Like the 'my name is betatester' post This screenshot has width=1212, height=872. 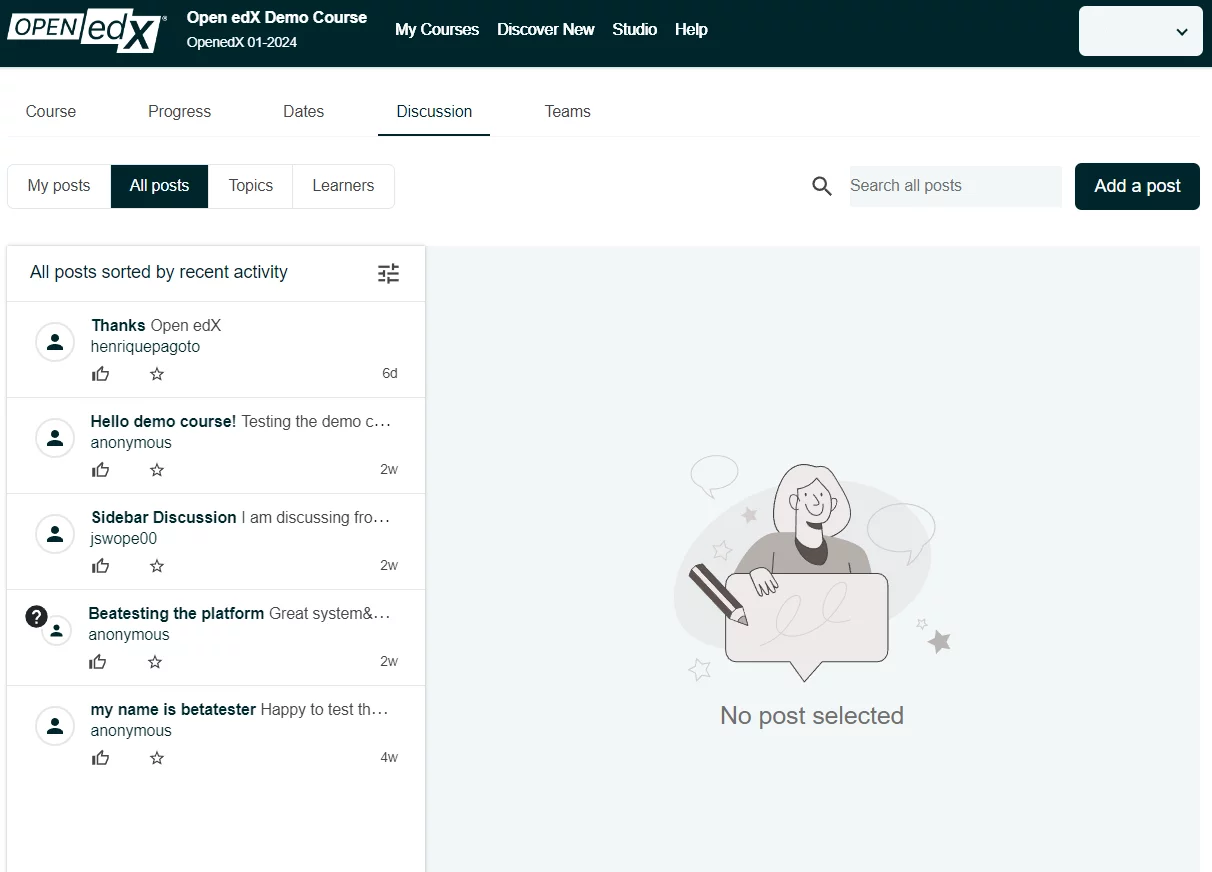tap(101, 758)
